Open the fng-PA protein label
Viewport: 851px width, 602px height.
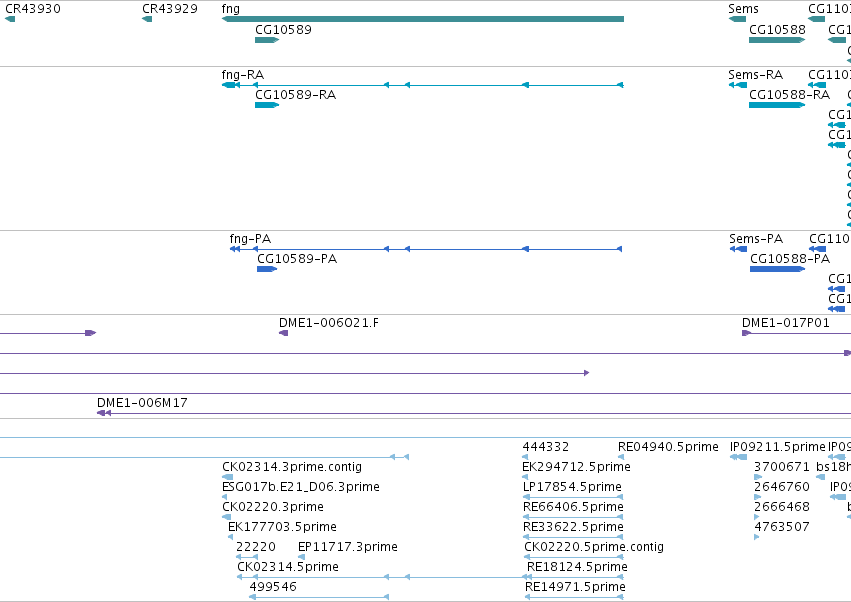pos(250,238)
